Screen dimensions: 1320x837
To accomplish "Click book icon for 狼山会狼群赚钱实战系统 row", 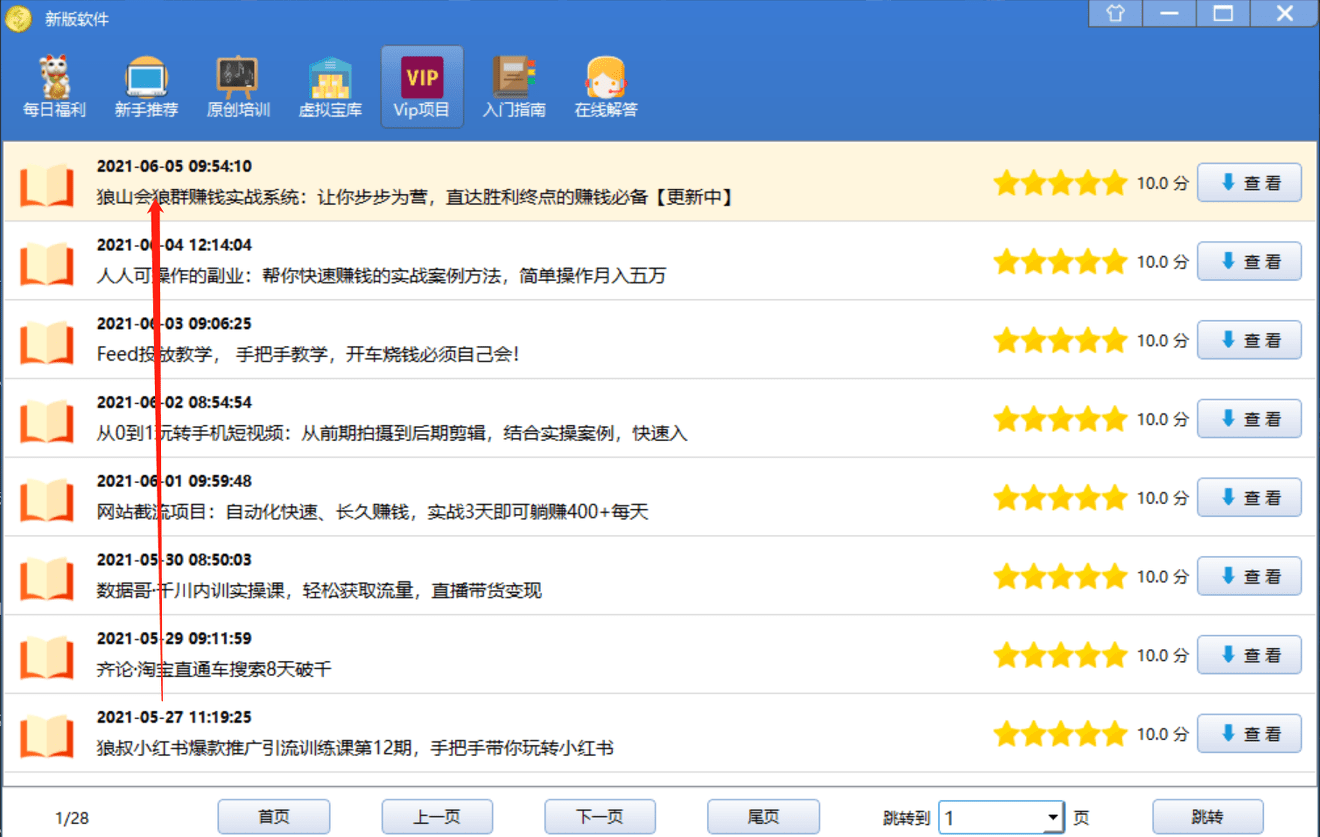I will (x=47, y=184).
